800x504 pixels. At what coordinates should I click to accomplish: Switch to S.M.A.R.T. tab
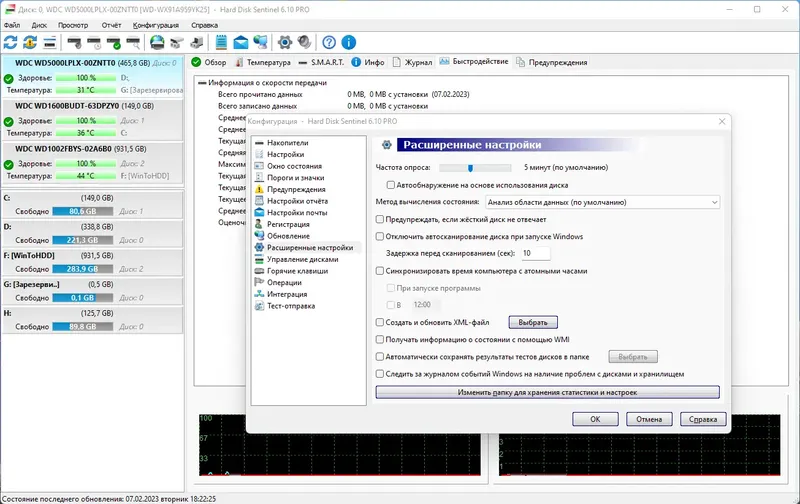[321, 62]
